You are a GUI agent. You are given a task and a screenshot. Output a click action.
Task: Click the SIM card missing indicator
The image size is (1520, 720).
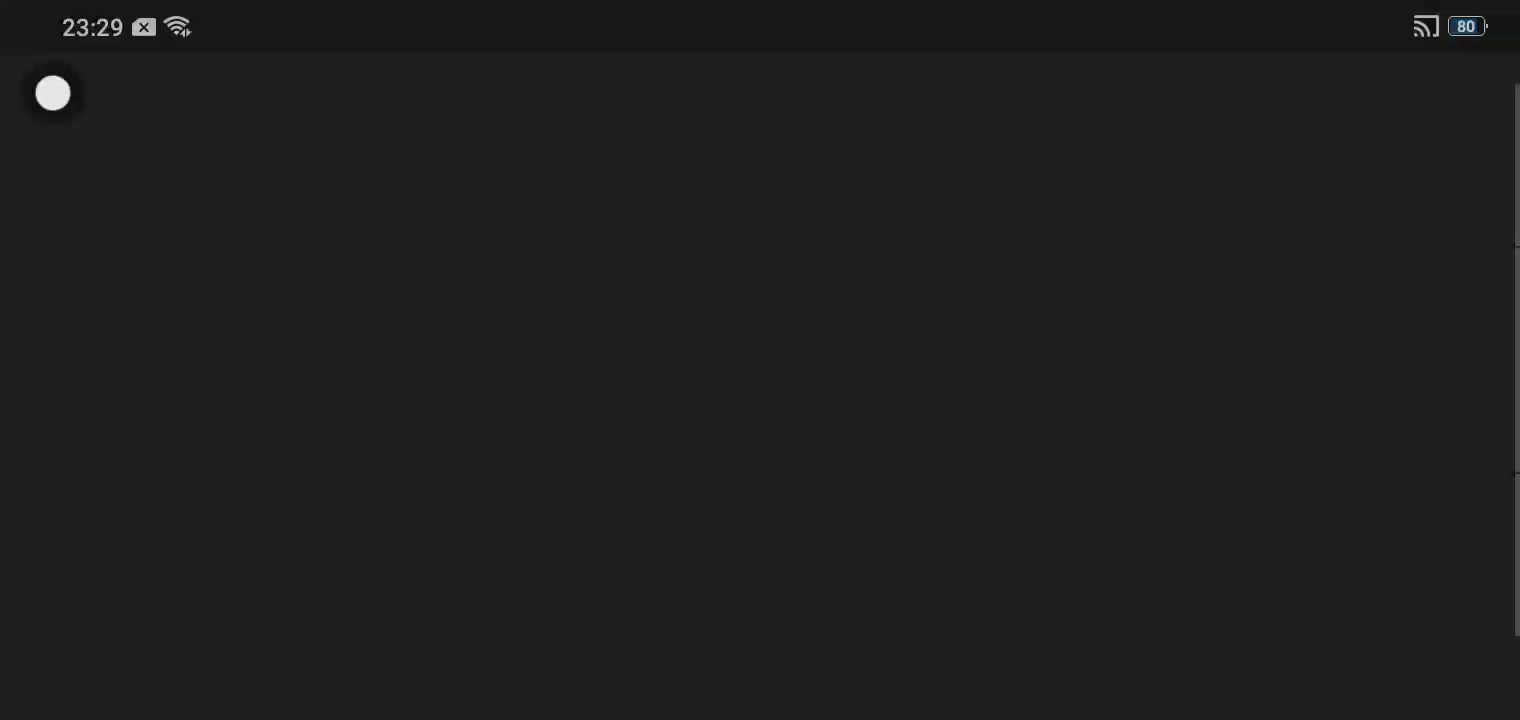[x=144, y=28]
